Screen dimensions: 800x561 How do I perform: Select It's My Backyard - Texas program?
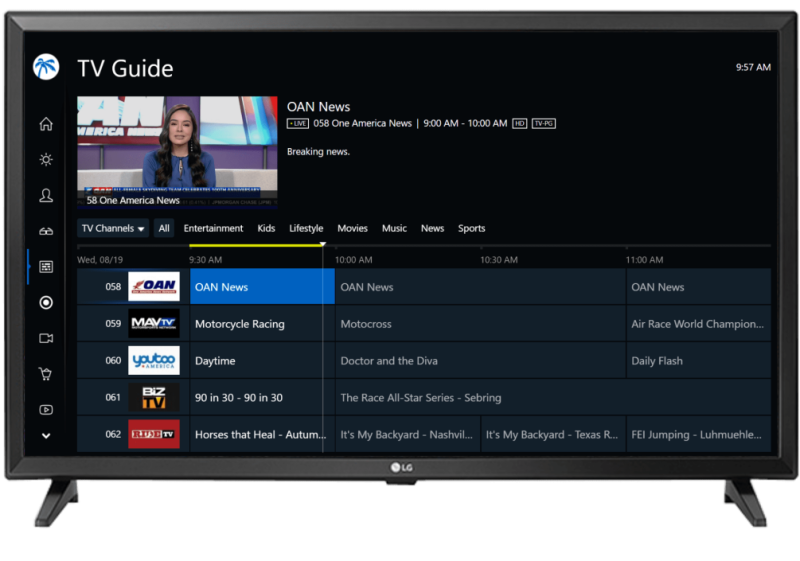(x=553, y=434)
